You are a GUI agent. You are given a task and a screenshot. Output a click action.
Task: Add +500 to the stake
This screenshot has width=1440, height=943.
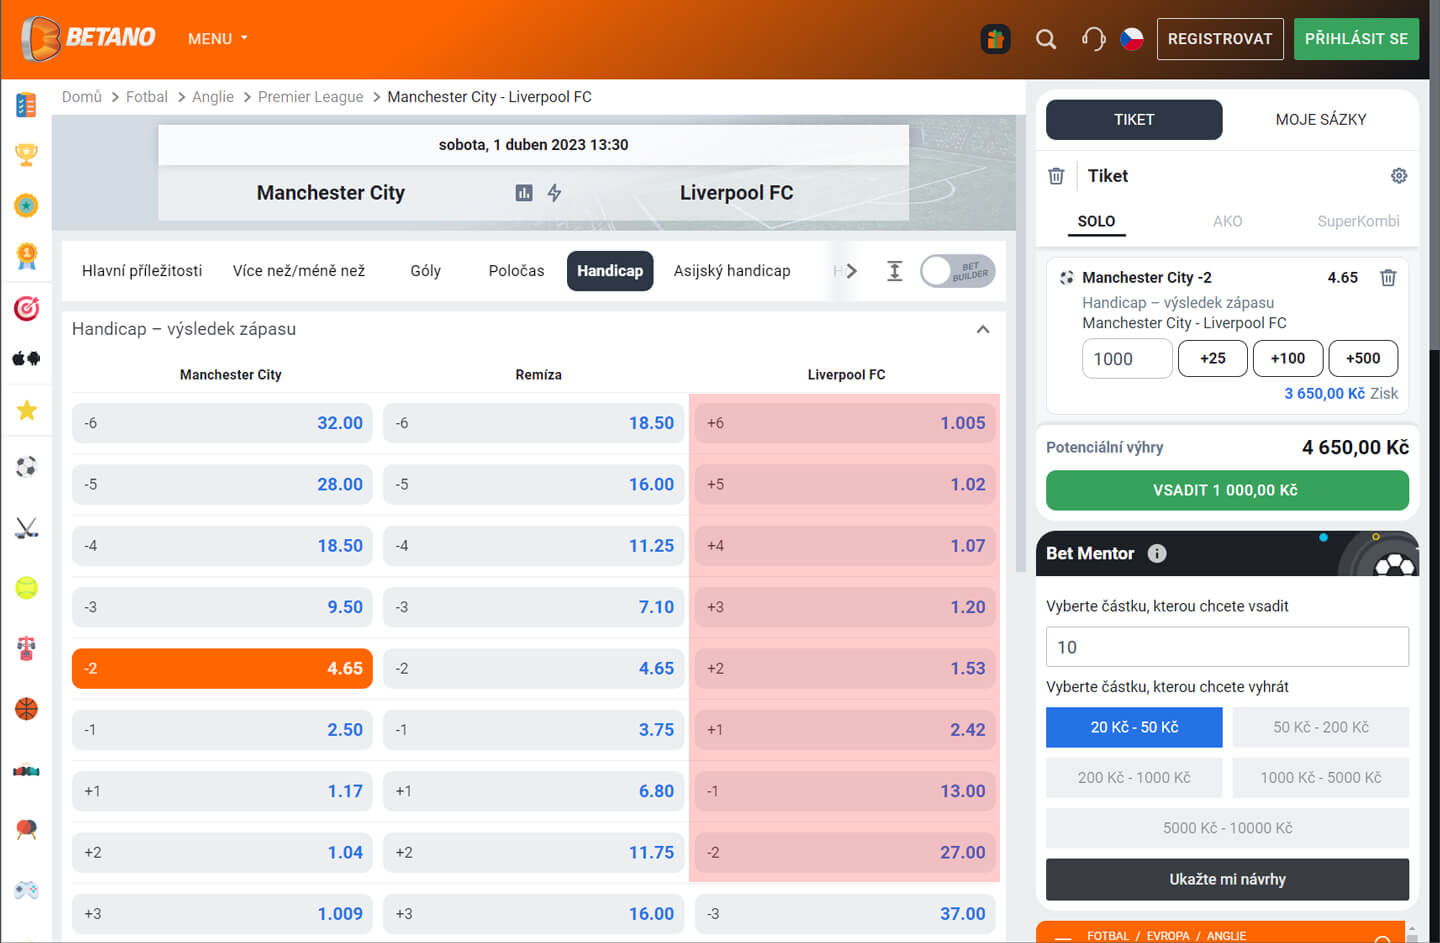coord(1363,358)
